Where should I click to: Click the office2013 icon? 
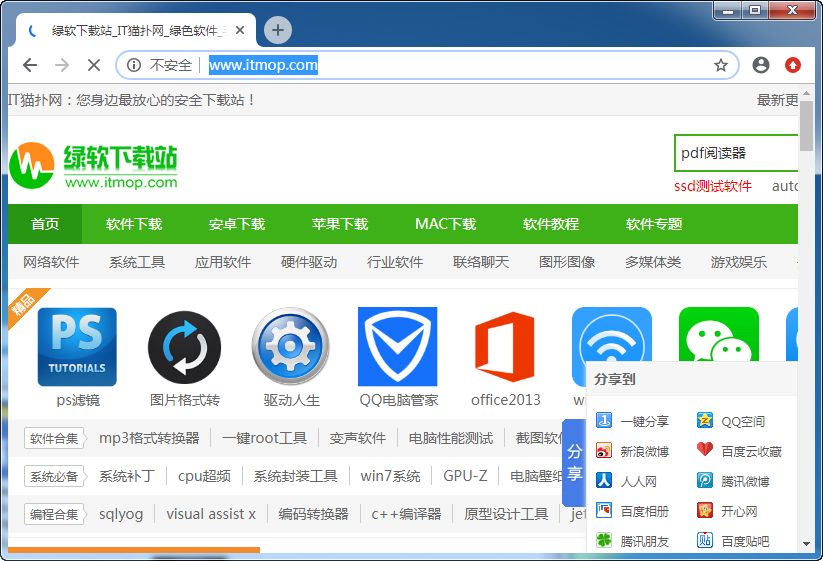click(505, 347)
